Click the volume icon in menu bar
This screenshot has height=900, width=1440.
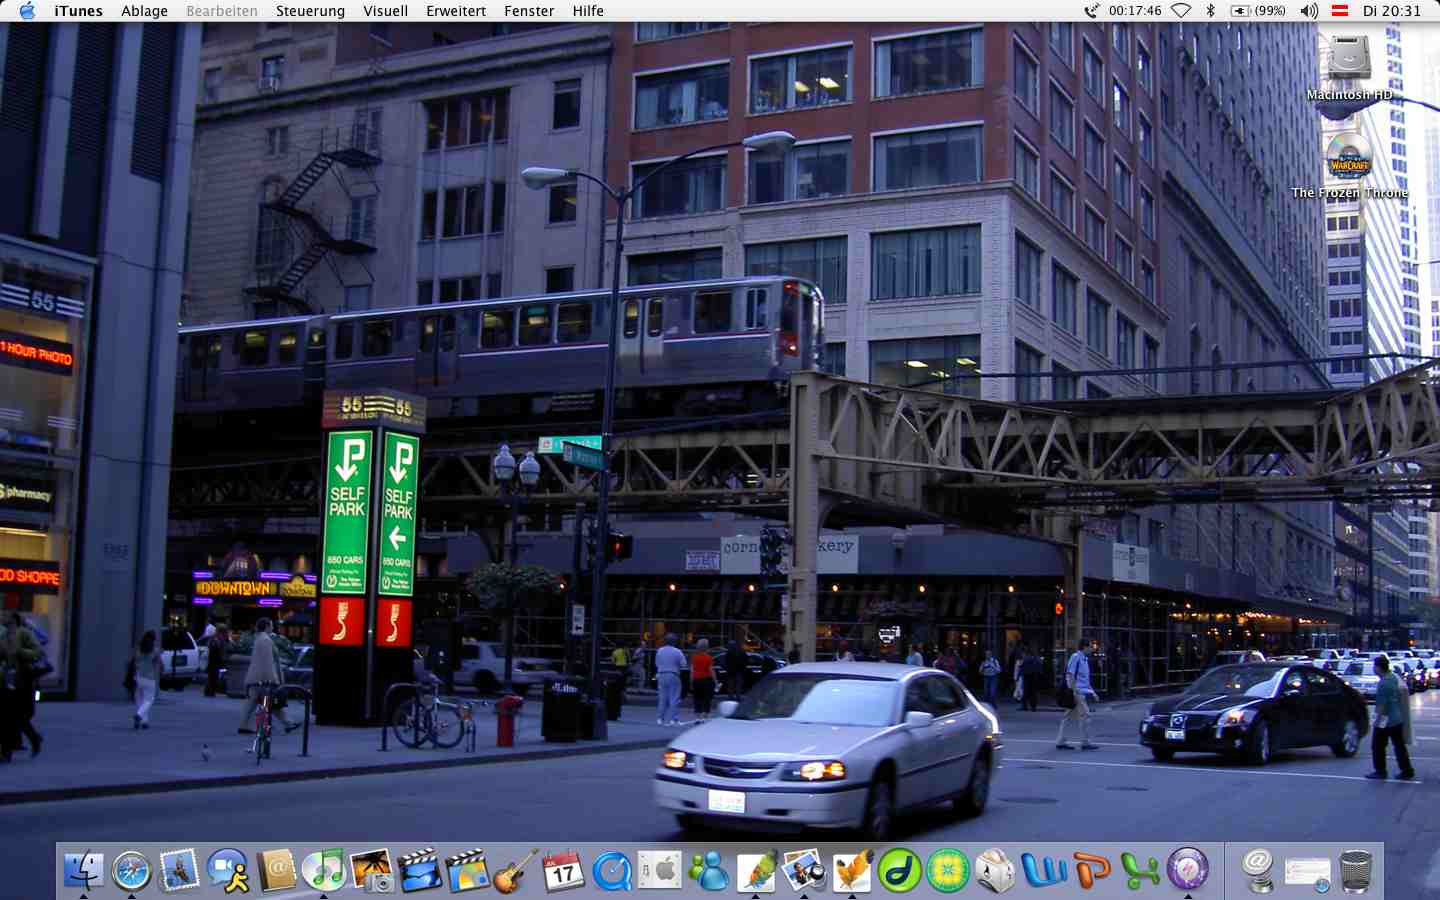(1309, 11)
